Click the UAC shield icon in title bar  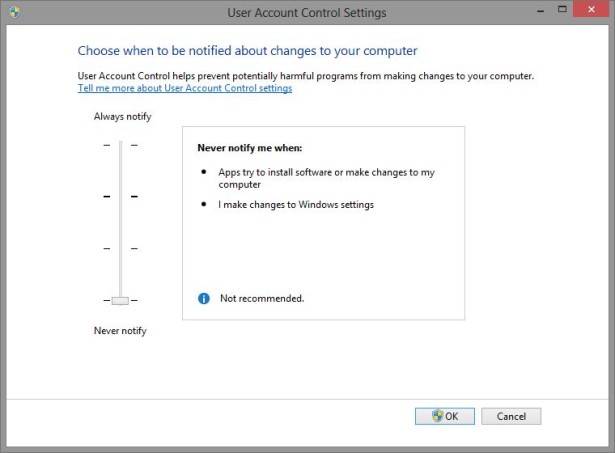pyautogui.click(x=15, y=12)
